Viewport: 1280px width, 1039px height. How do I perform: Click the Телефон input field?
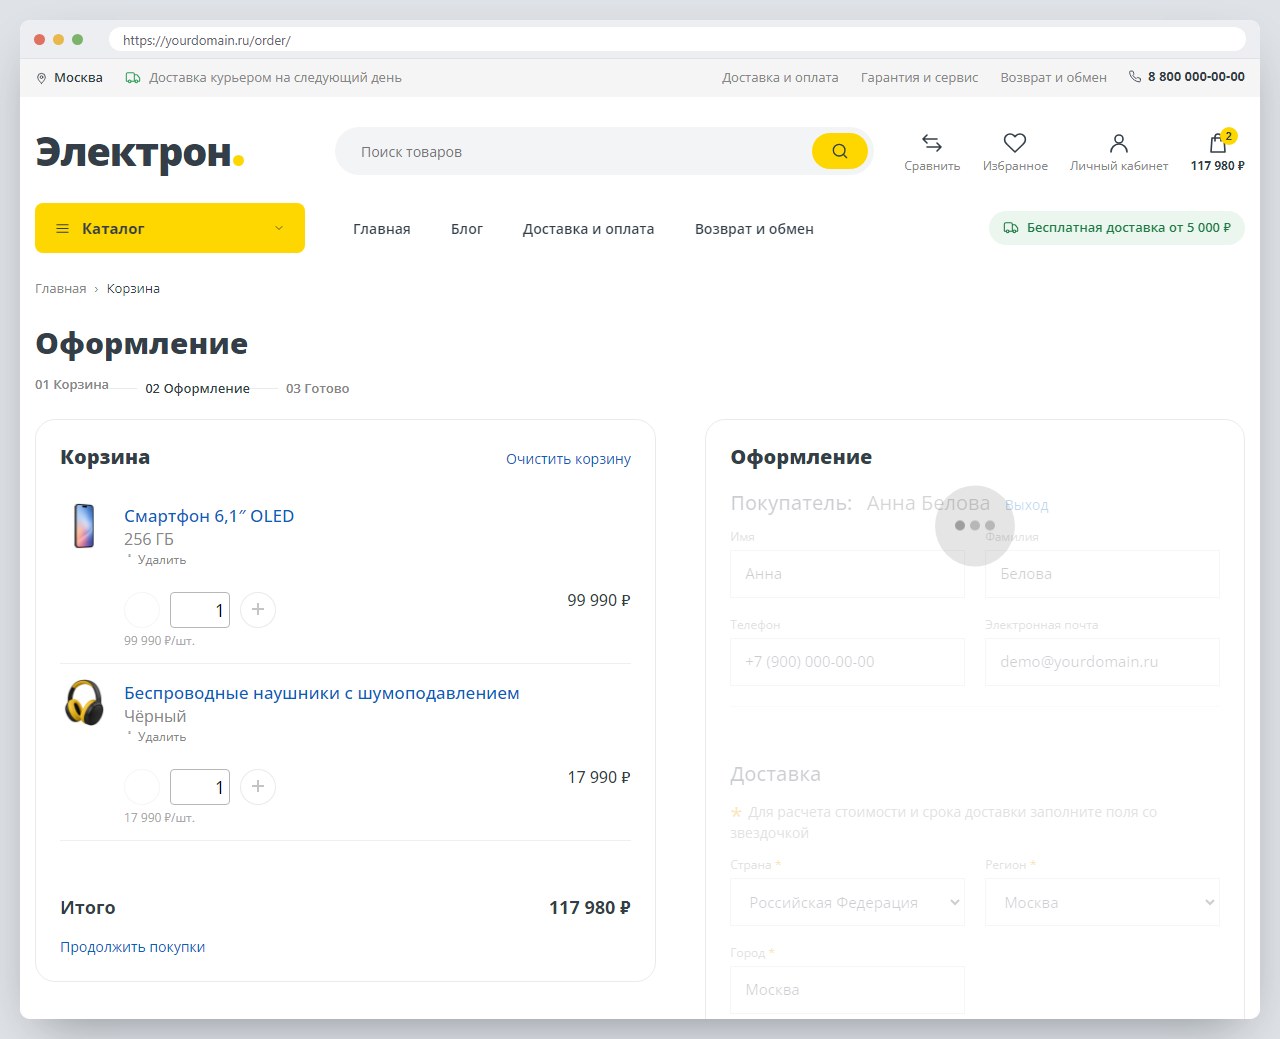coord(848,662)
